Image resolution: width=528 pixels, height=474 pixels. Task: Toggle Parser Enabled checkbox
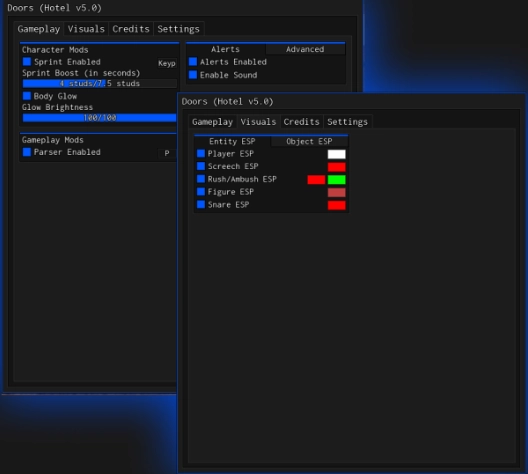coord(27,152)
